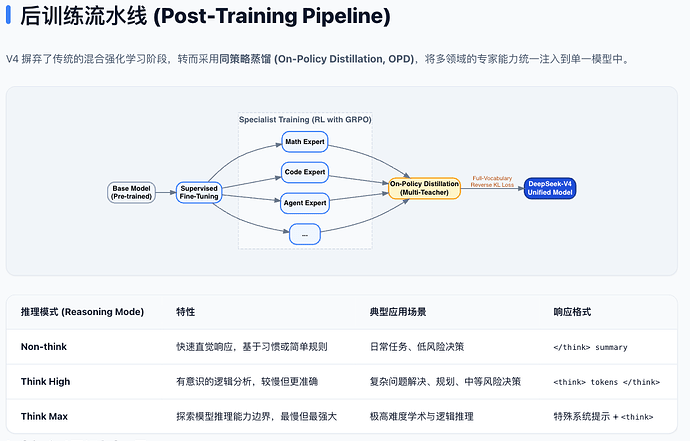Click the '响应格式' column header

[572, 312]
